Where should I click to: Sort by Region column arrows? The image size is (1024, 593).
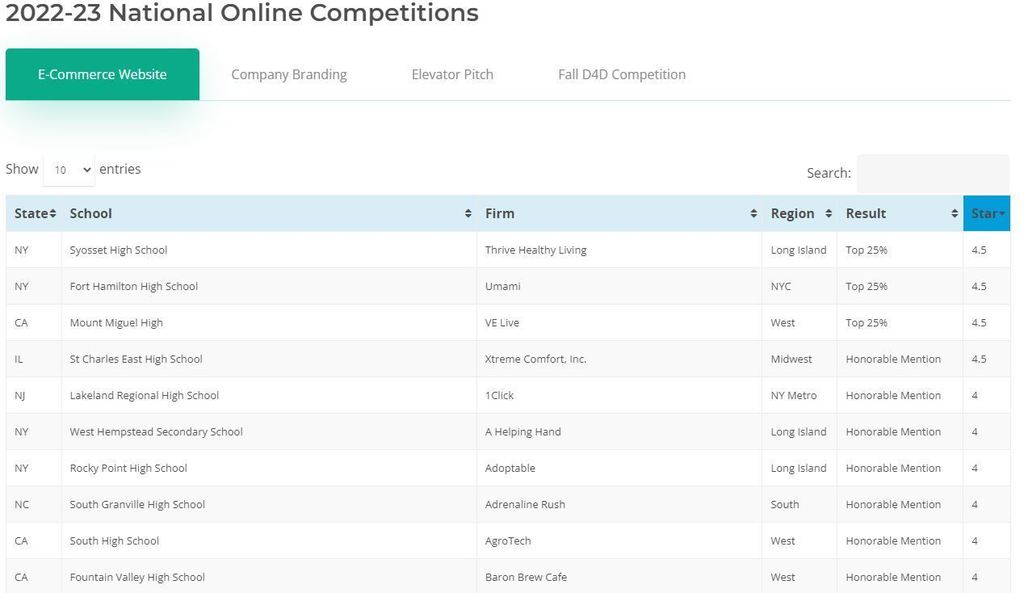[828, 214]
